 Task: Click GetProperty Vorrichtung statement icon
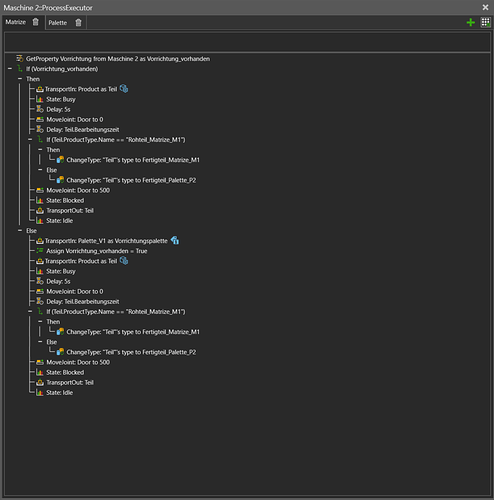coord(20,59)
